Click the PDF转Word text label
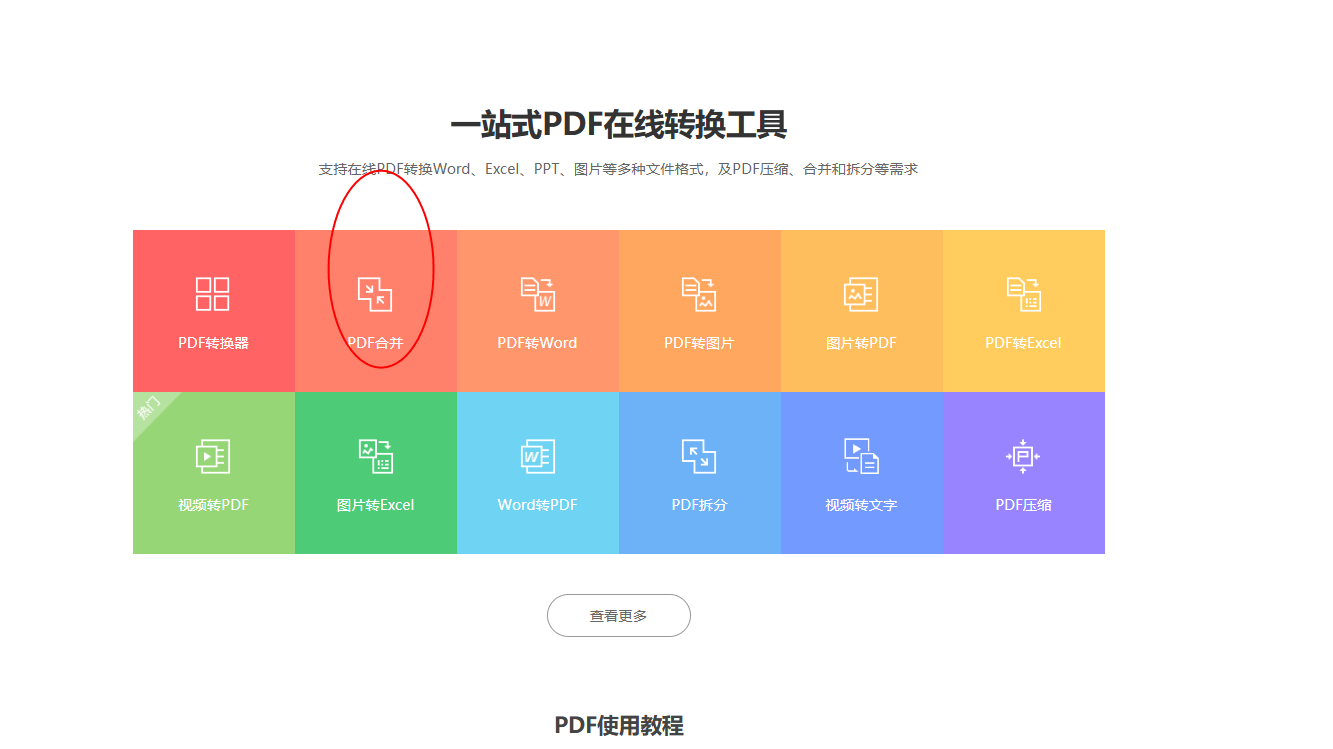 pos(537,343)
